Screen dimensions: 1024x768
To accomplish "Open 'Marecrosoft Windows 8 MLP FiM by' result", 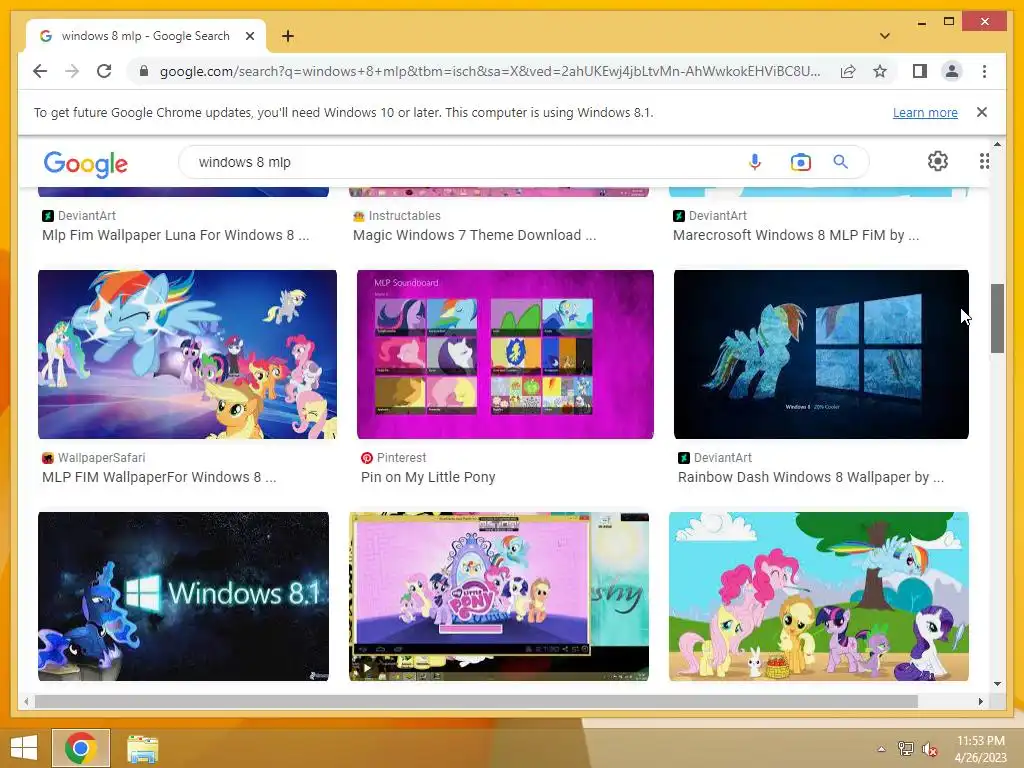I will (x=795, y=235).
